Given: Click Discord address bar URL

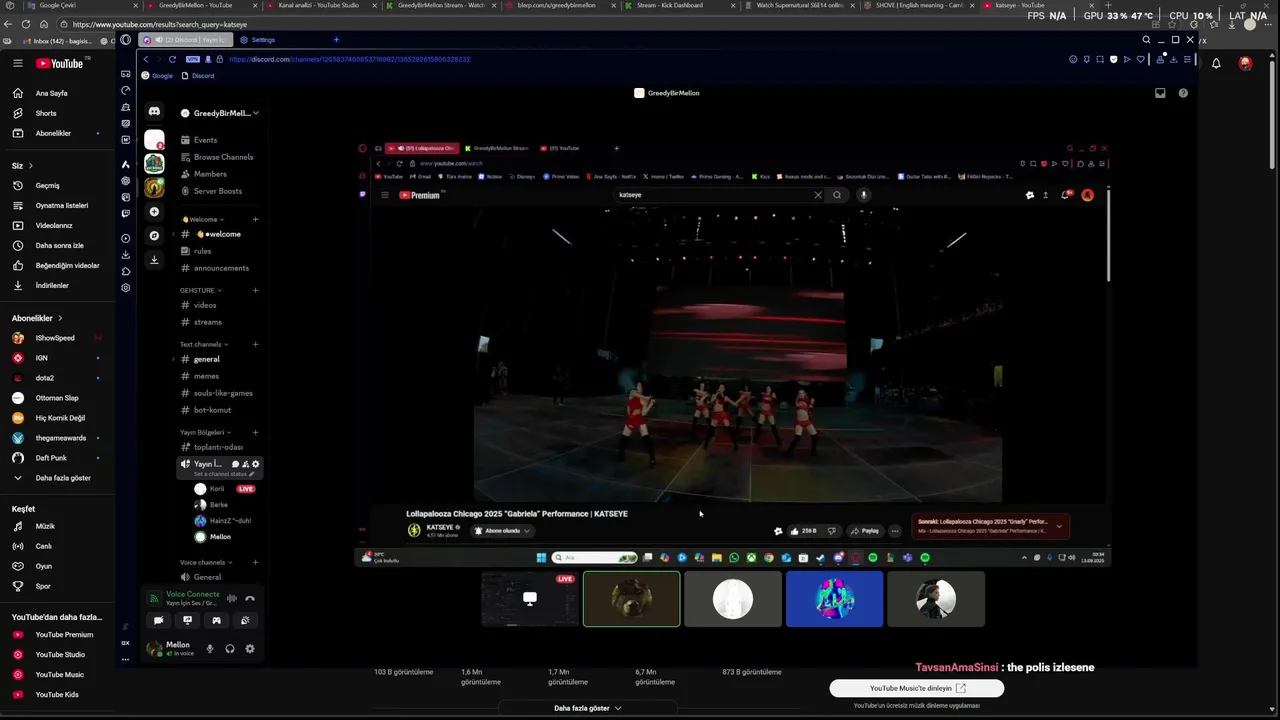Looking at the screenshot, I should pyautogui.click(x=350, y=59).
